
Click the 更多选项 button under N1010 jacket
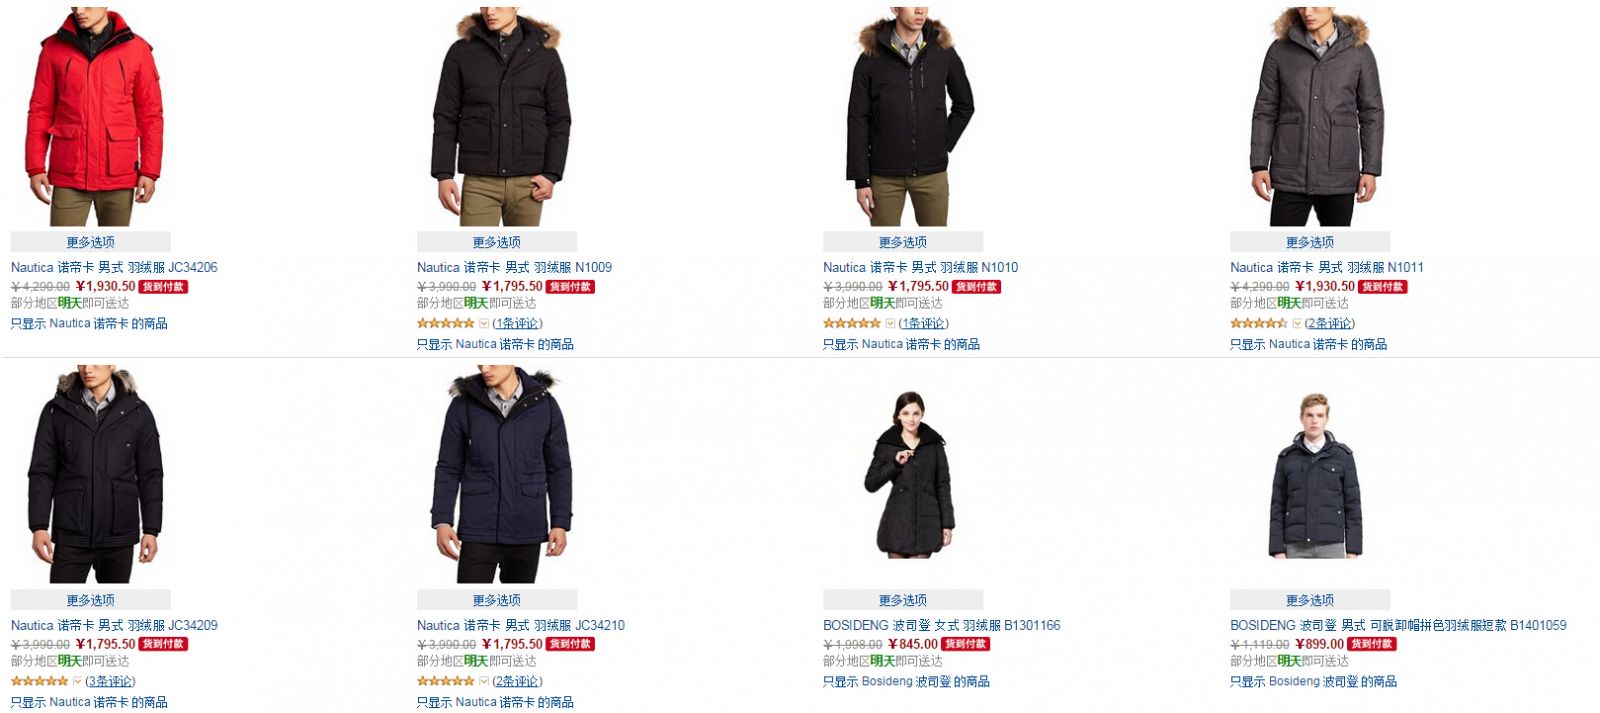coord(903,242)
